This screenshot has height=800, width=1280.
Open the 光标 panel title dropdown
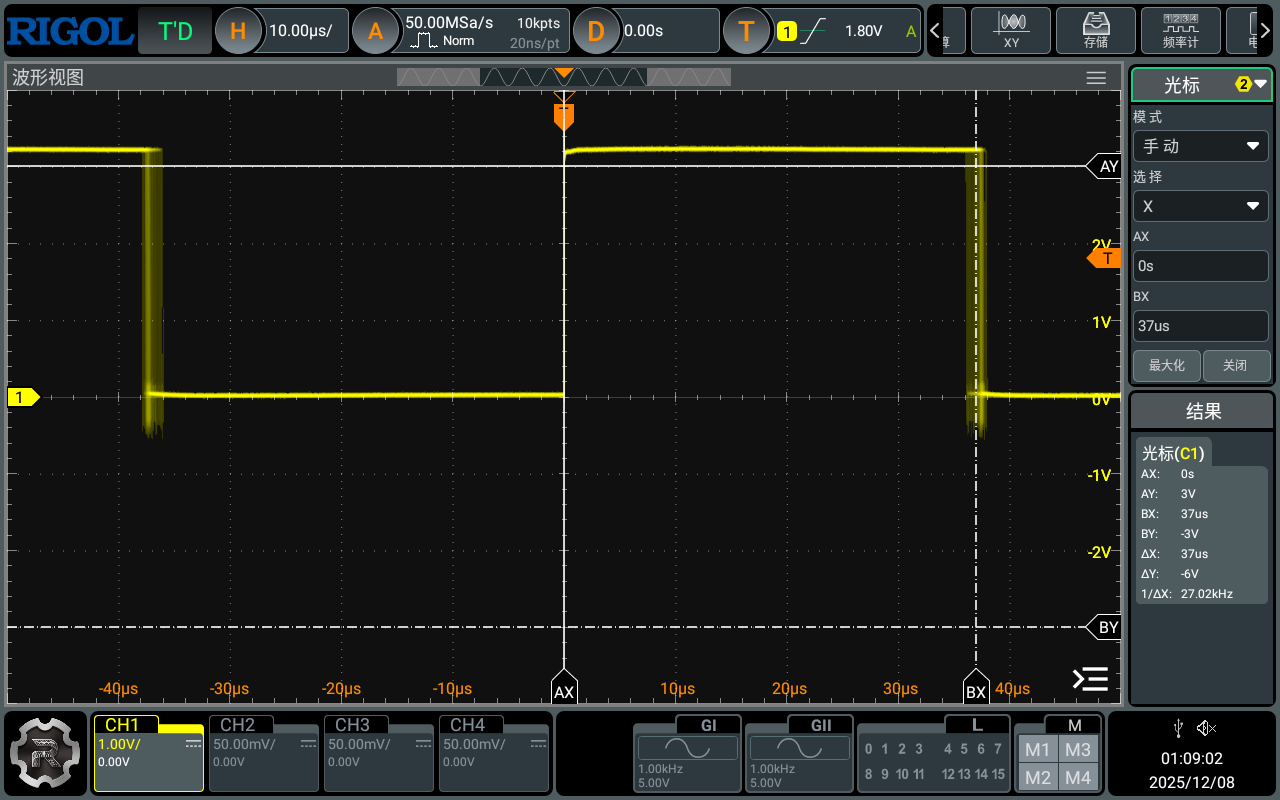tap(1200, 85)
